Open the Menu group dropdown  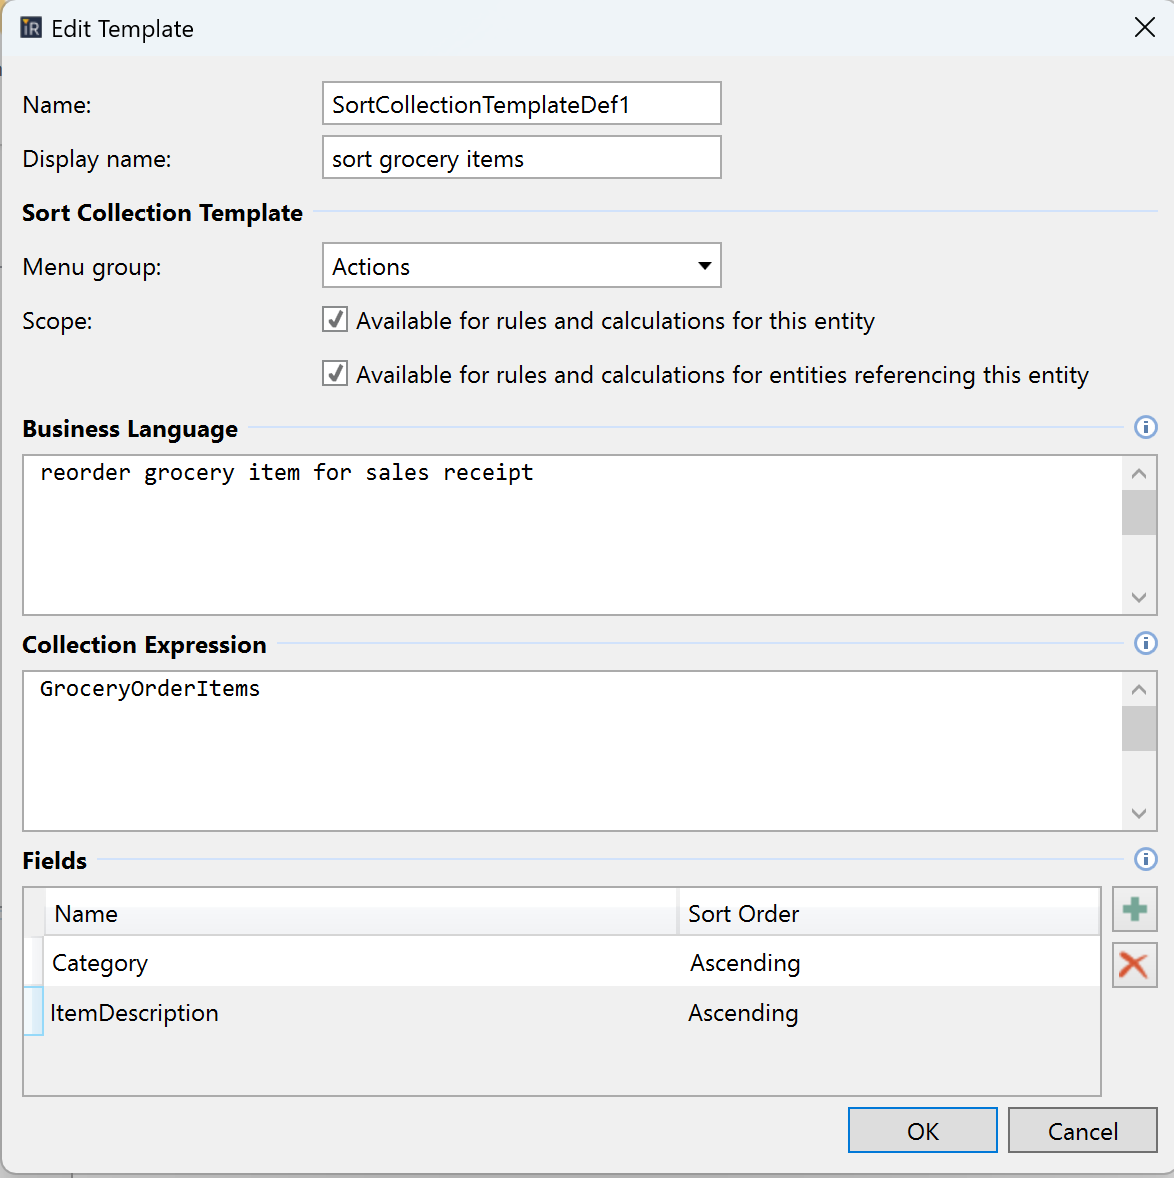521,266
